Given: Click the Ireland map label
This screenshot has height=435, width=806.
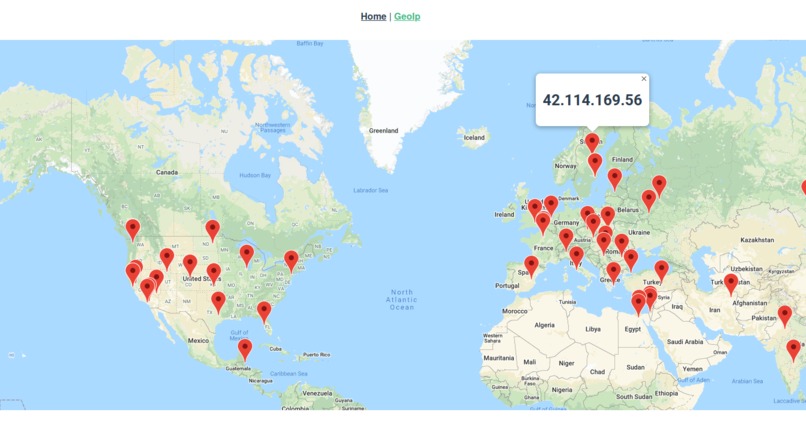Looking at the screenshot, I should point(504,214).
